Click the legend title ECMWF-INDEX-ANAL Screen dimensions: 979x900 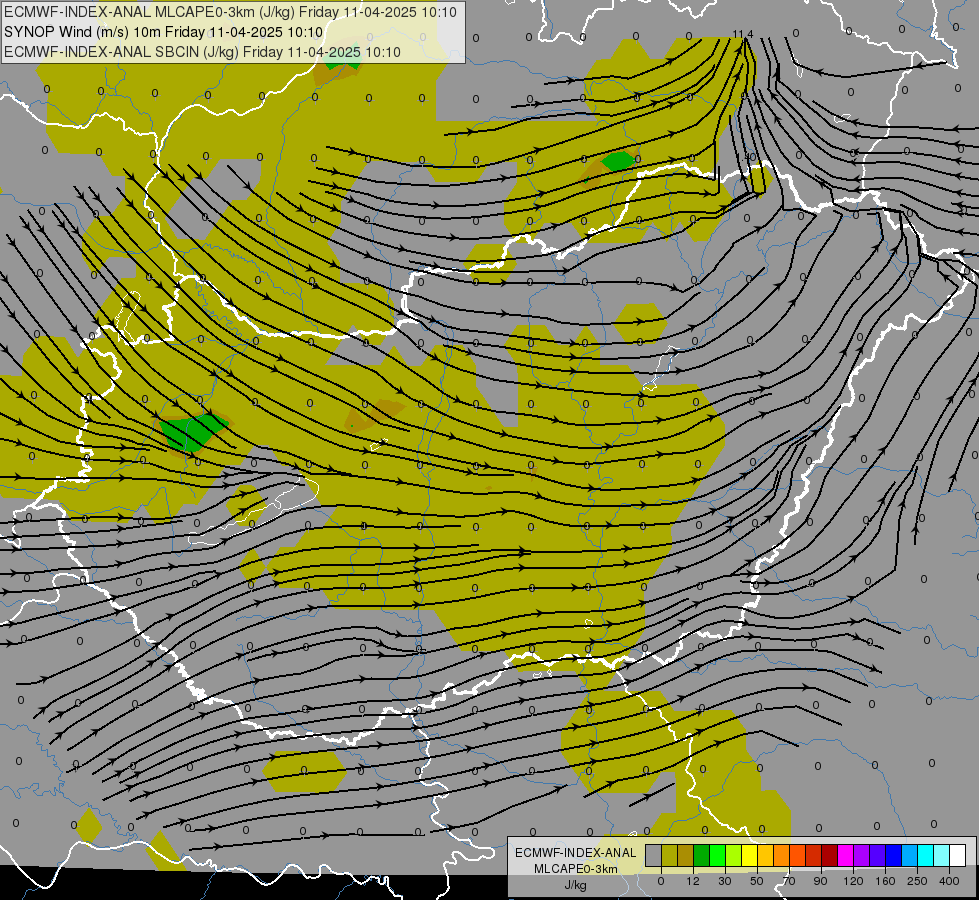[575, 853]
